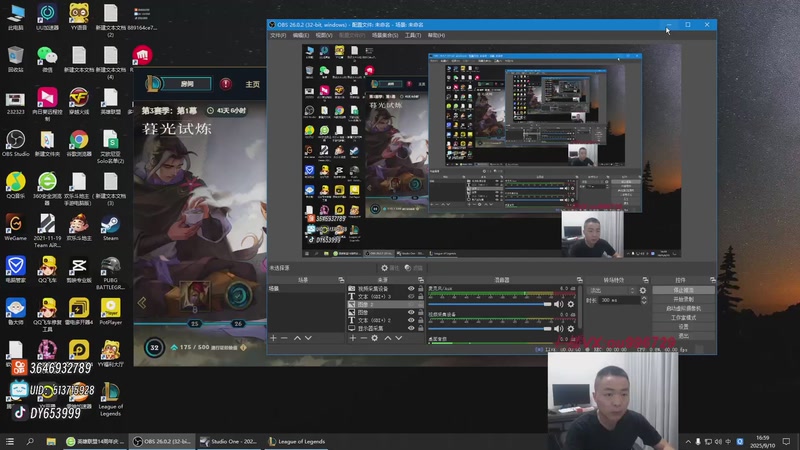Pop out the 来源 dock
The image size is (800, 450).
pos(420,280)
